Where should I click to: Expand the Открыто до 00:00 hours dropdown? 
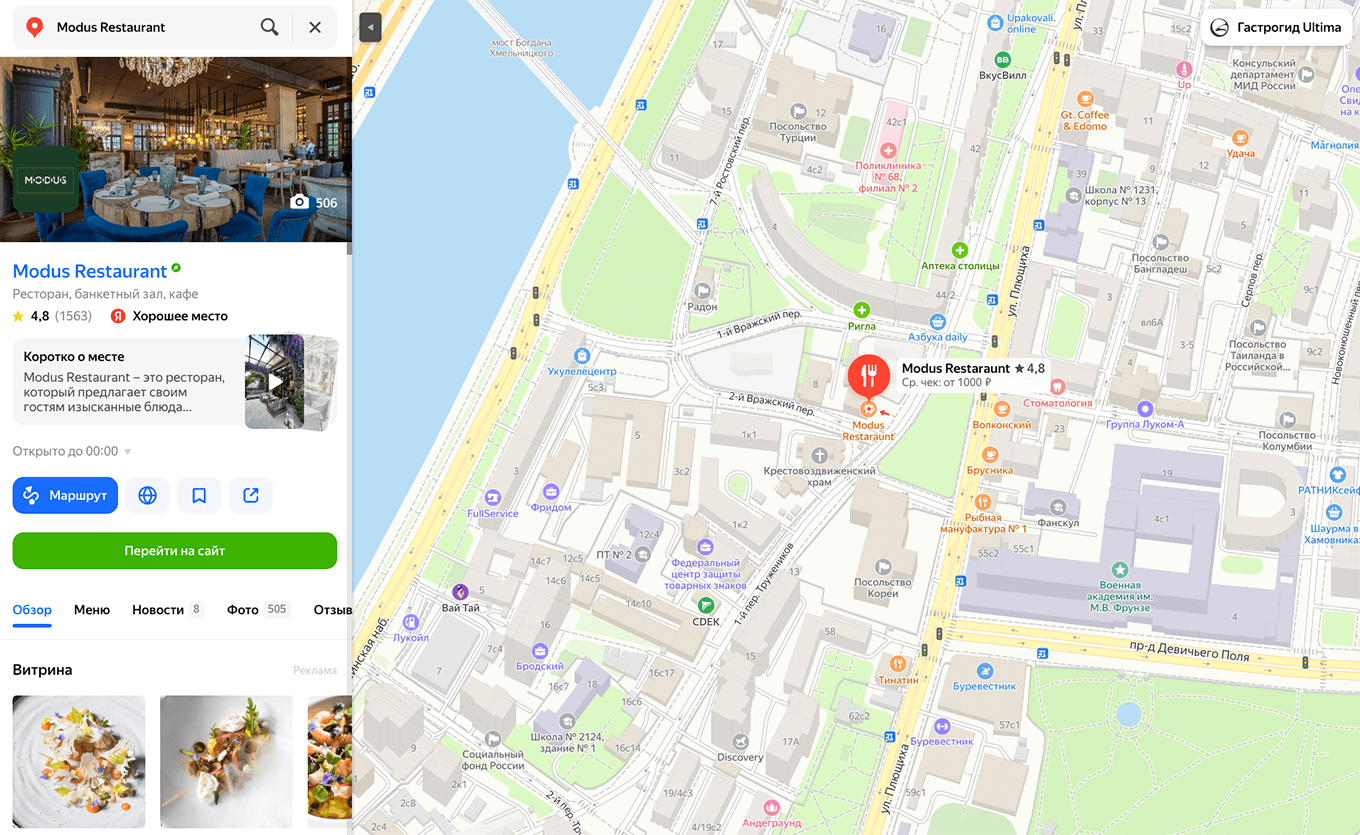pyautogui.click(x=72, y=451)
